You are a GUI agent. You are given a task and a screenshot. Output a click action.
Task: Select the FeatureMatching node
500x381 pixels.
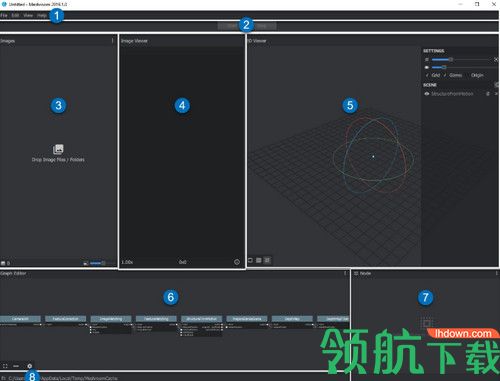156,319
